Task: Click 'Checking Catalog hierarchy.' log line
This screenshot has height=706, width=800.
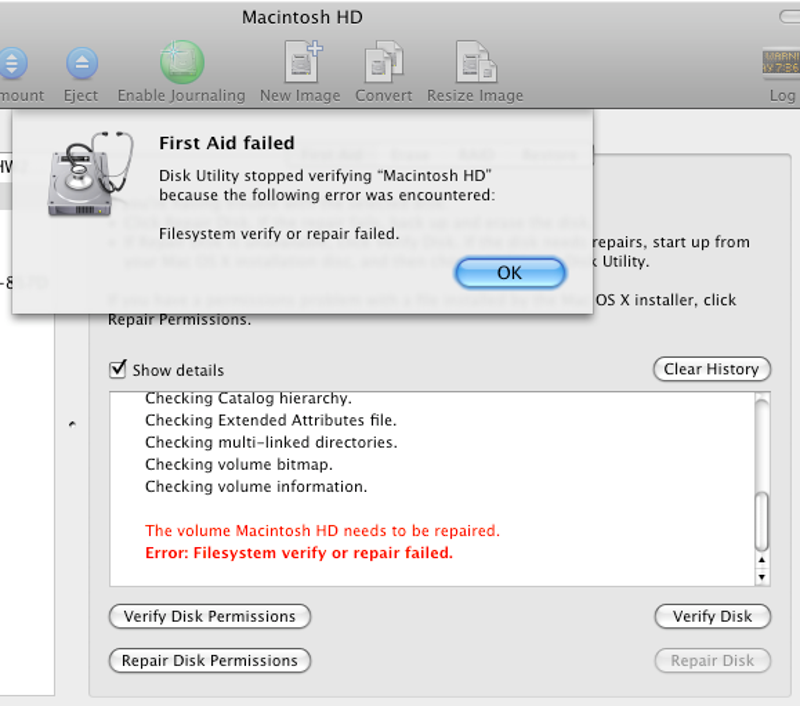Action: [x=248, y=398]
